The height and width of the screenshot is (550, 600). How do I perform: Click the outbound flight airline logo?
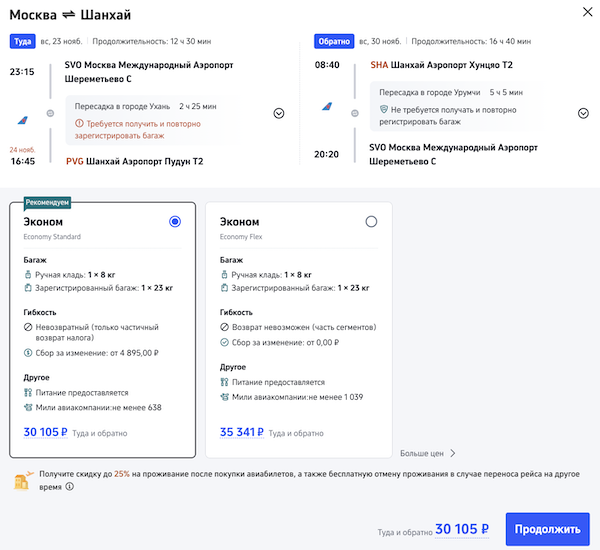tap(22, 119)
